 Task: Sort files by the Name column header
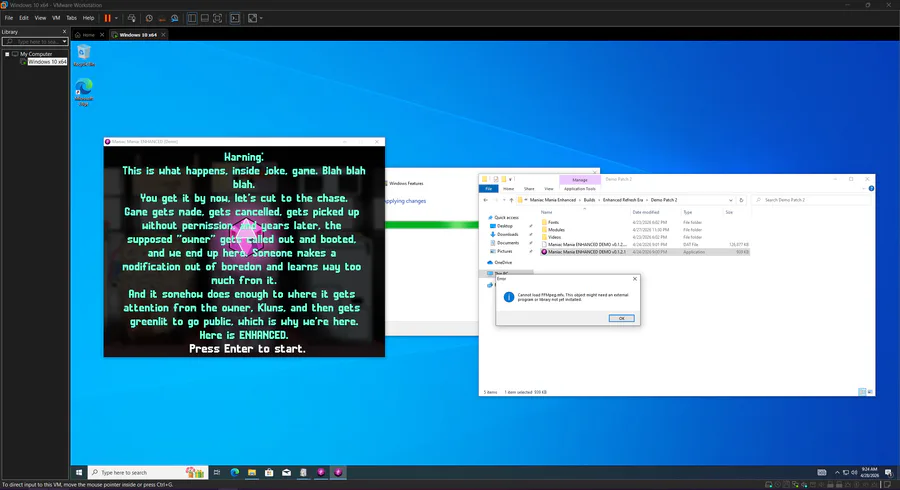coord(546,213)
